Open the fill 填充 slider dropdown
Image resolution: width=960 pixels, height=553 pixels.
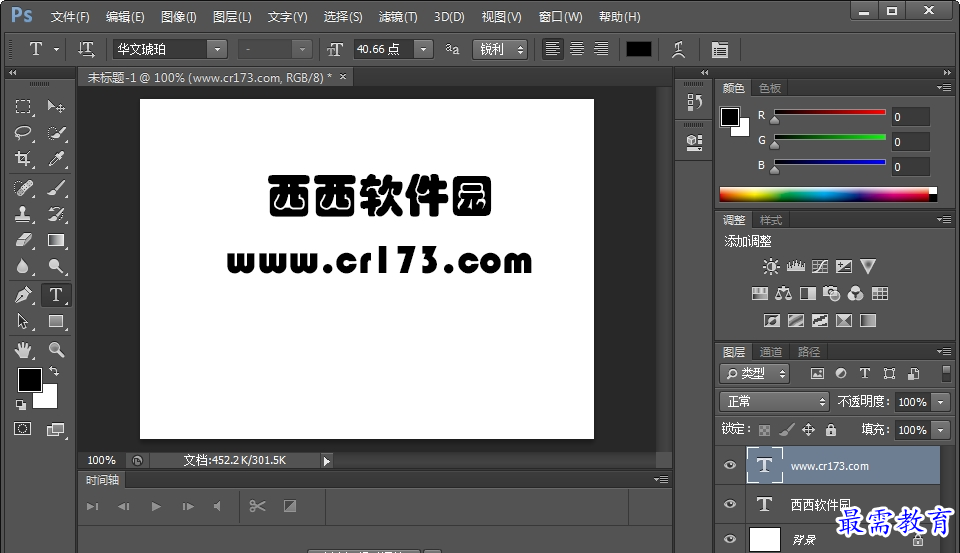[940, 430]
